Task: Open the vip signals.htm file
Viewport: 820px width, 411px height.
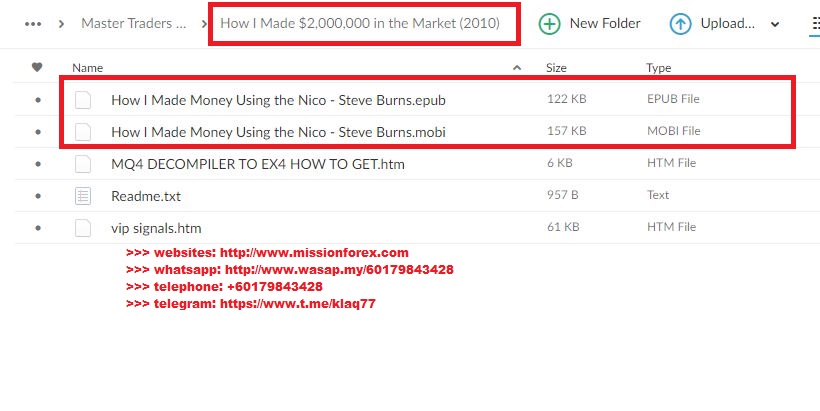Action: pyautogui.click(x=156, y=228)
